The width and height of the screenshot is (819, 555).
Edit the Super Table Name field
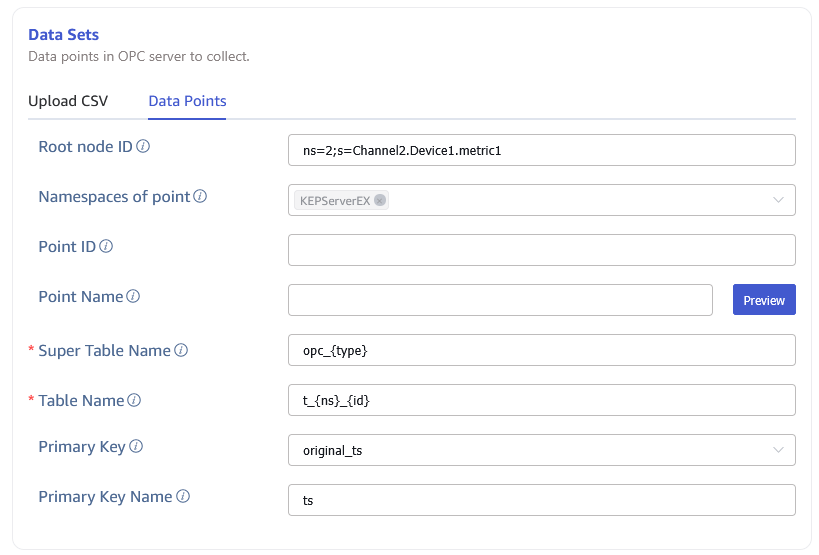(x=541, y=350)
